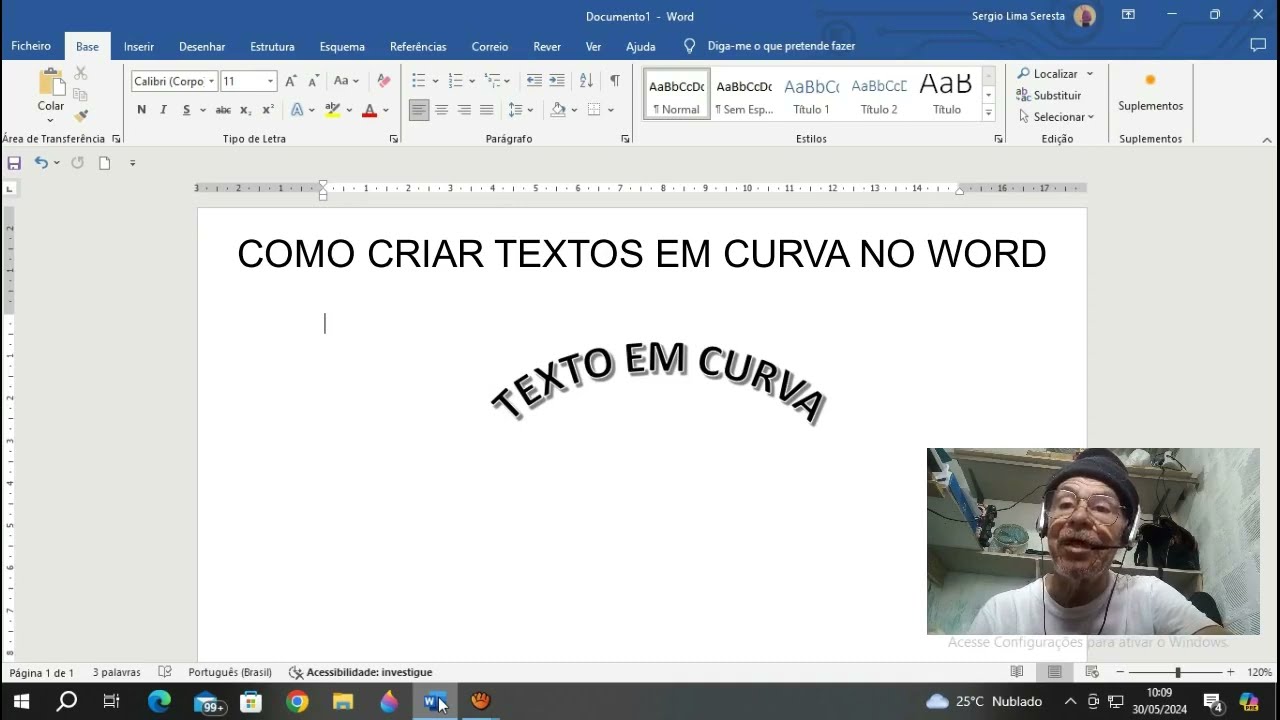This screenshot has height=720, width=1280.
Task: Decrease paragraph indent
Action: coord(534,81)
